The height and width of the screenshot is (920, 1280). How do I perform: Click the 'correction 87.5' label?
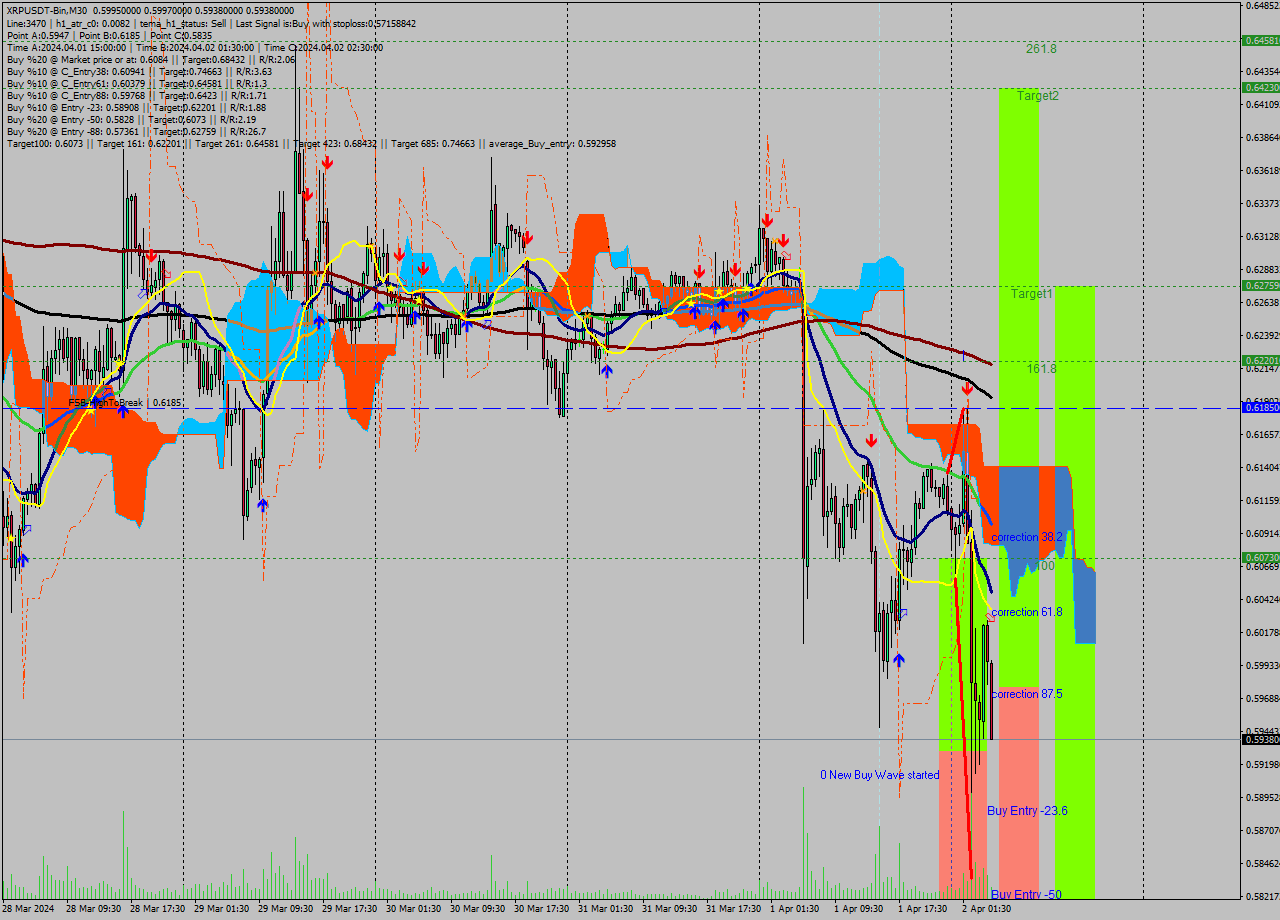[1027, 694]
